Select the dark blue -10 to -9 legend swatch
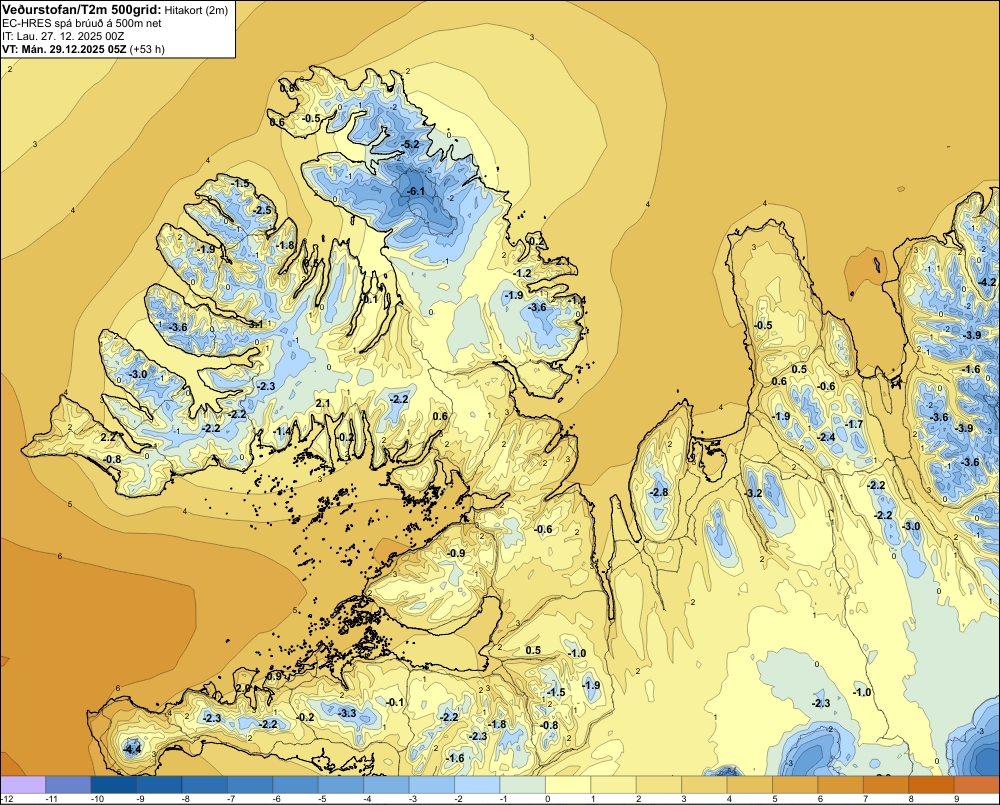Screen dimensions: 1000x805 click(x=114, y=784)
